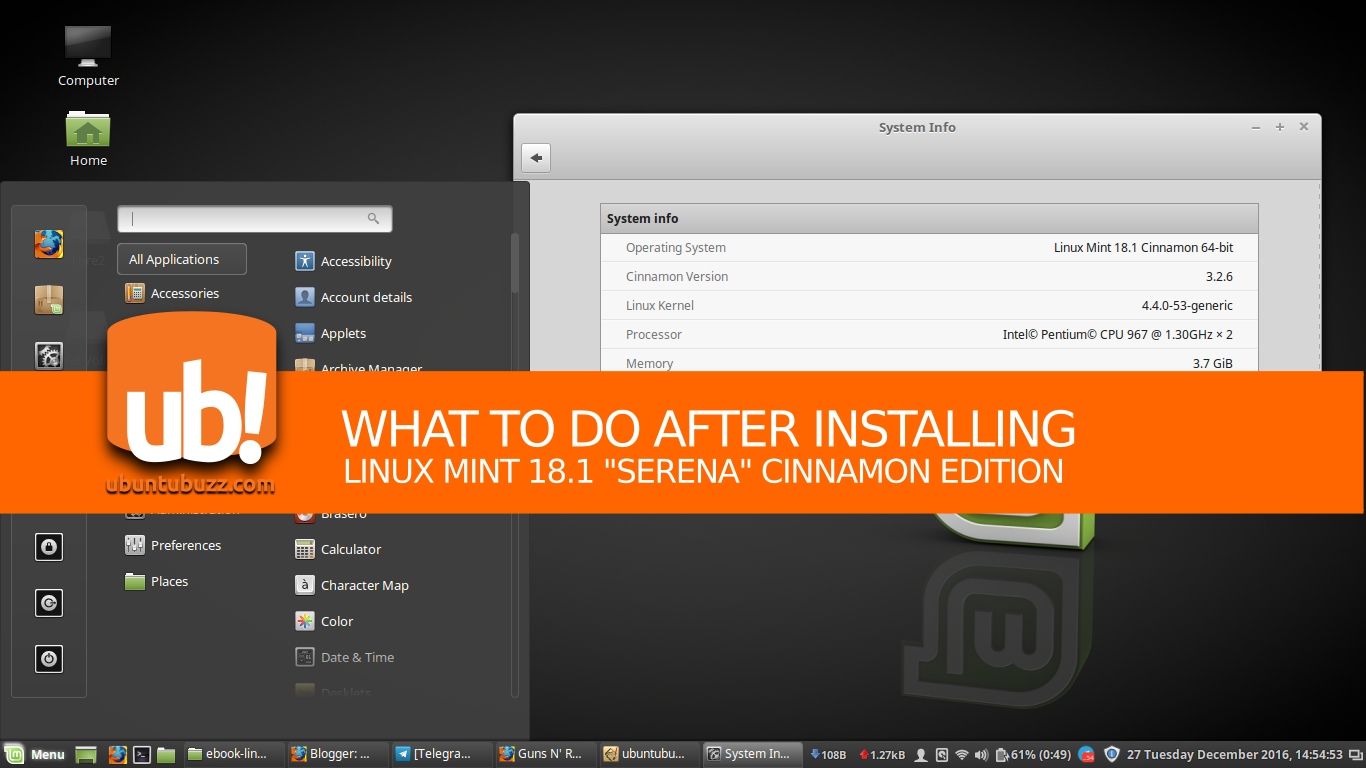Screen dimensions: 1366x768
Task: Click the System In... taskbar window button
Action: (752, 755)
